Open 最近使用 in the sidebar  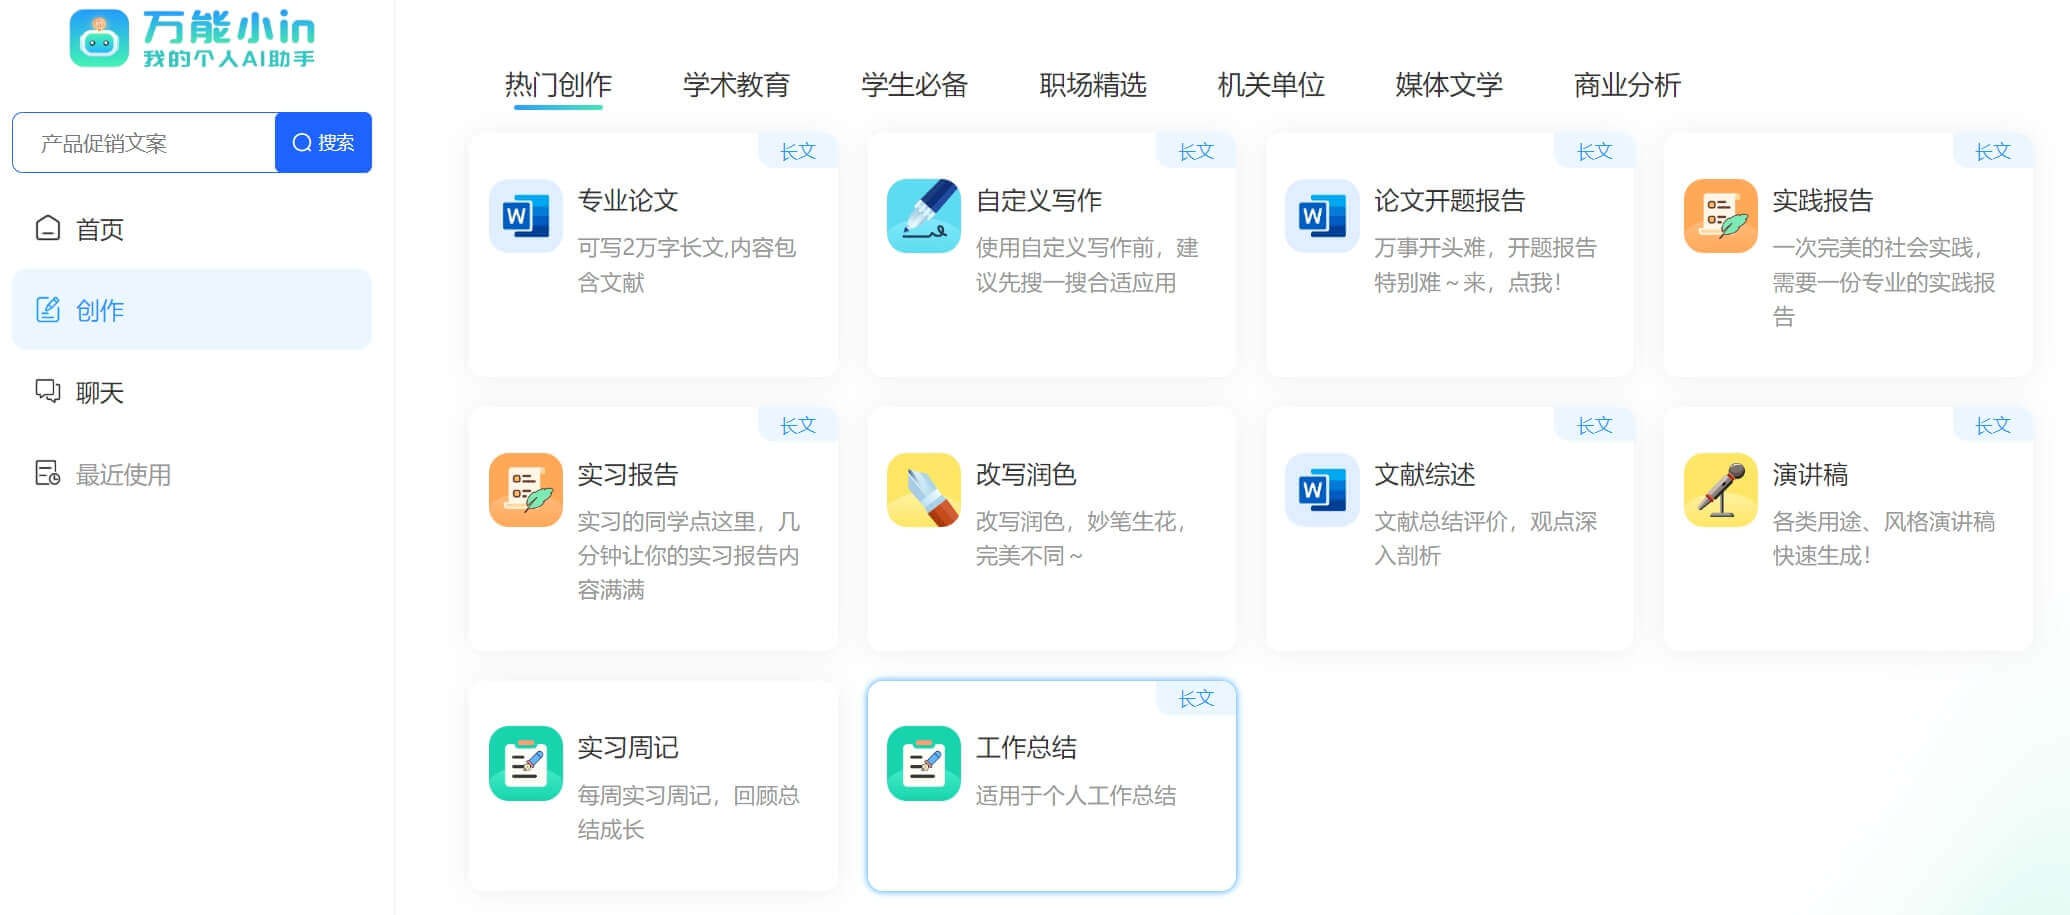click(x=122, y=474)
